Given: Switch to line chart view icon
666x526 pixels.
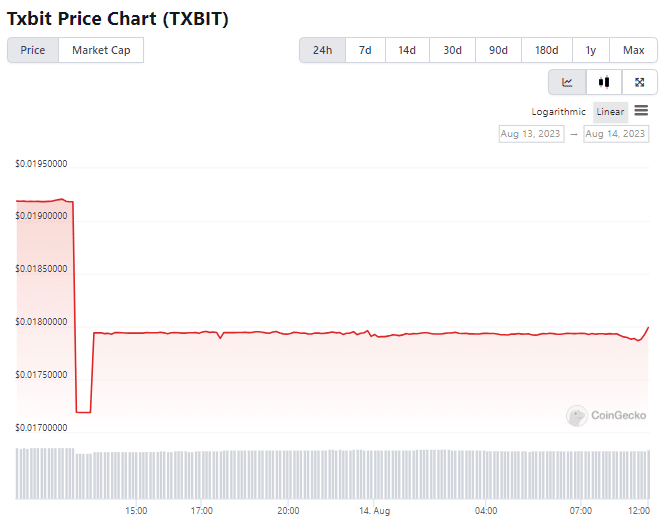Looking at the screenshot, I should [567, 82].
